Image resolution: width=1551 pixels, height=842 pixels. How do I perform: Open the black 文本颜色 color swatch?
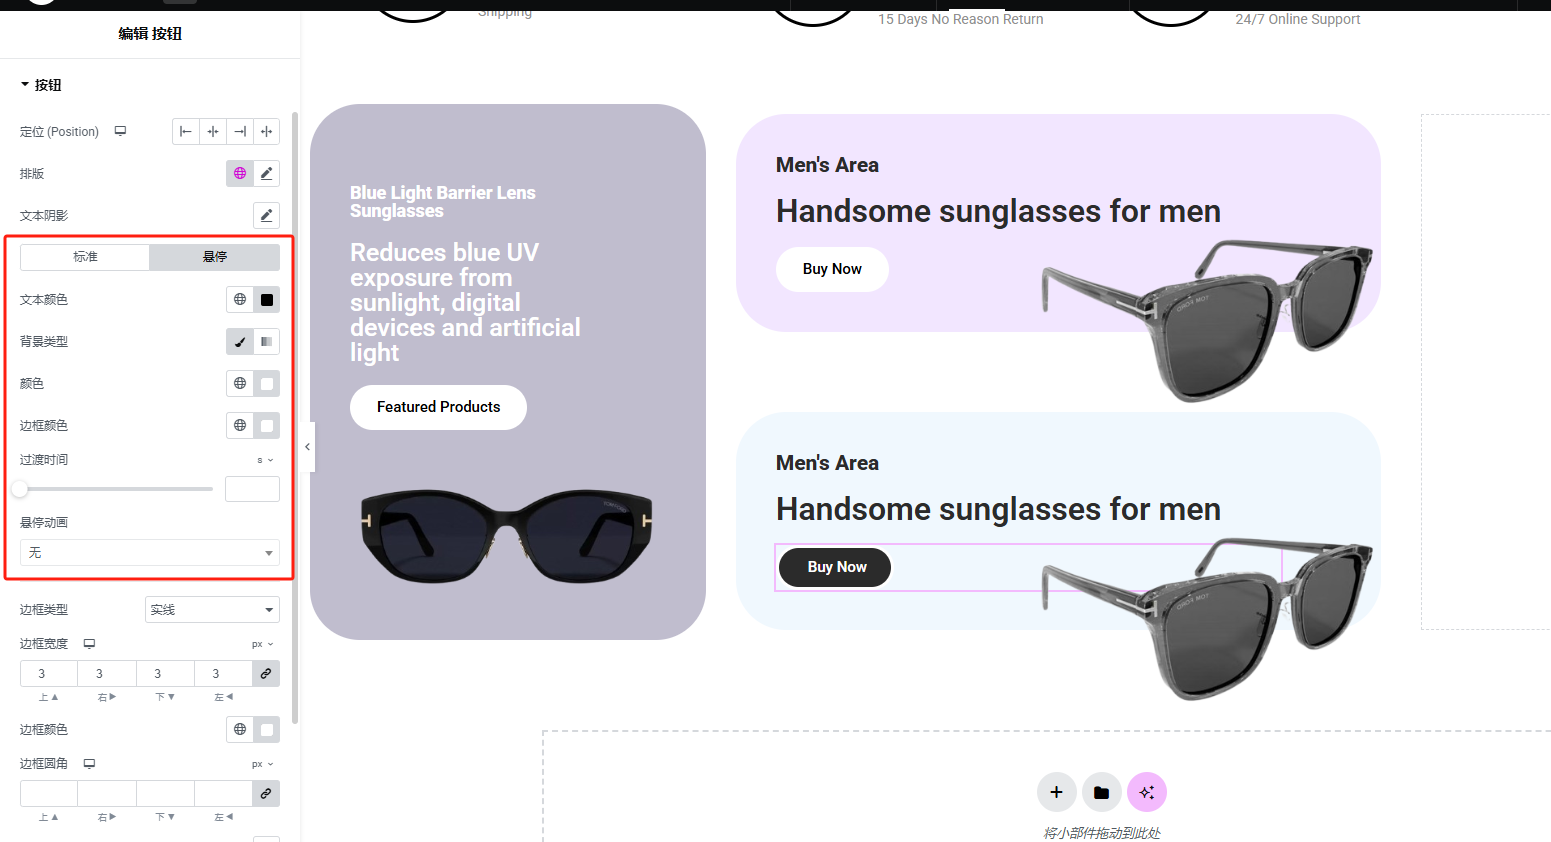click(266, 300)
